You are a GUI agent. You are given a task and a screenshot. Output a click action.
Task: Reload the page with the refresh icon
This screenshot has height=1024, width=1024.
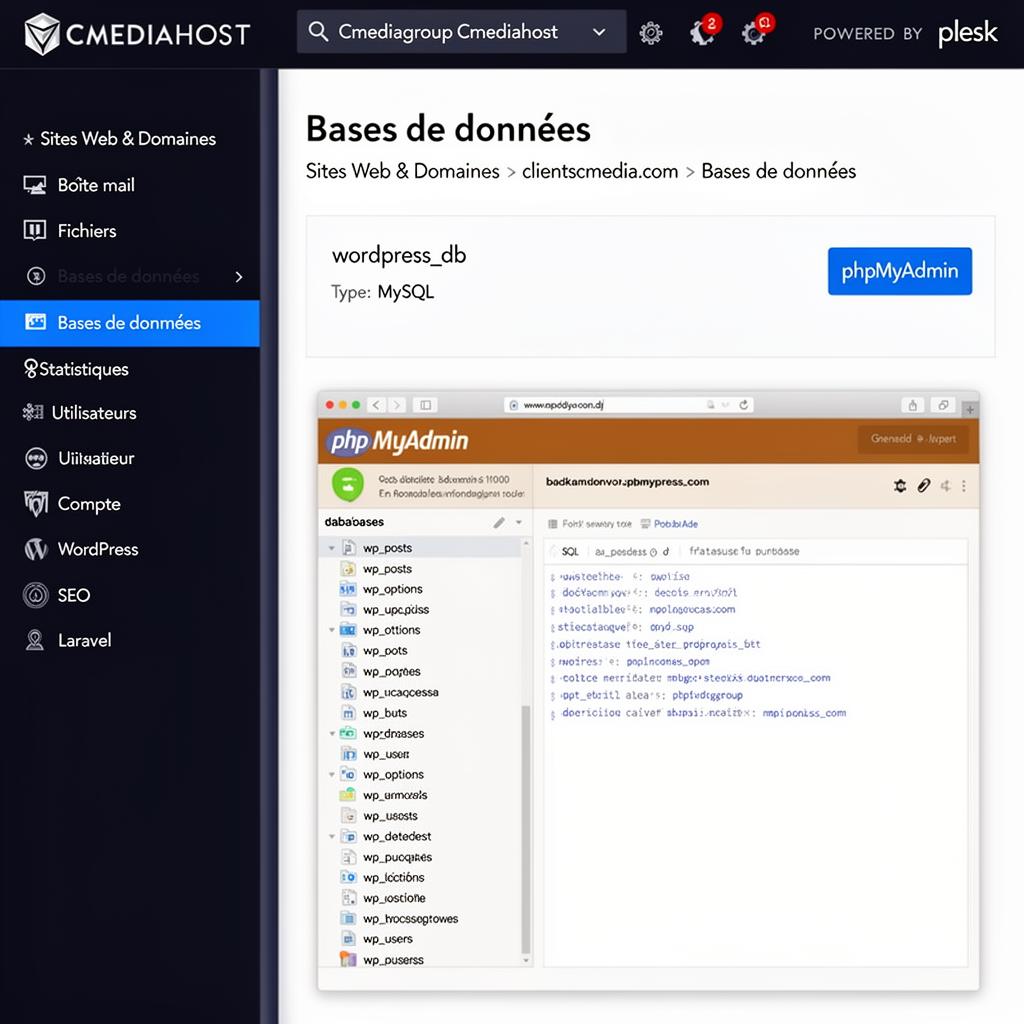743,405
